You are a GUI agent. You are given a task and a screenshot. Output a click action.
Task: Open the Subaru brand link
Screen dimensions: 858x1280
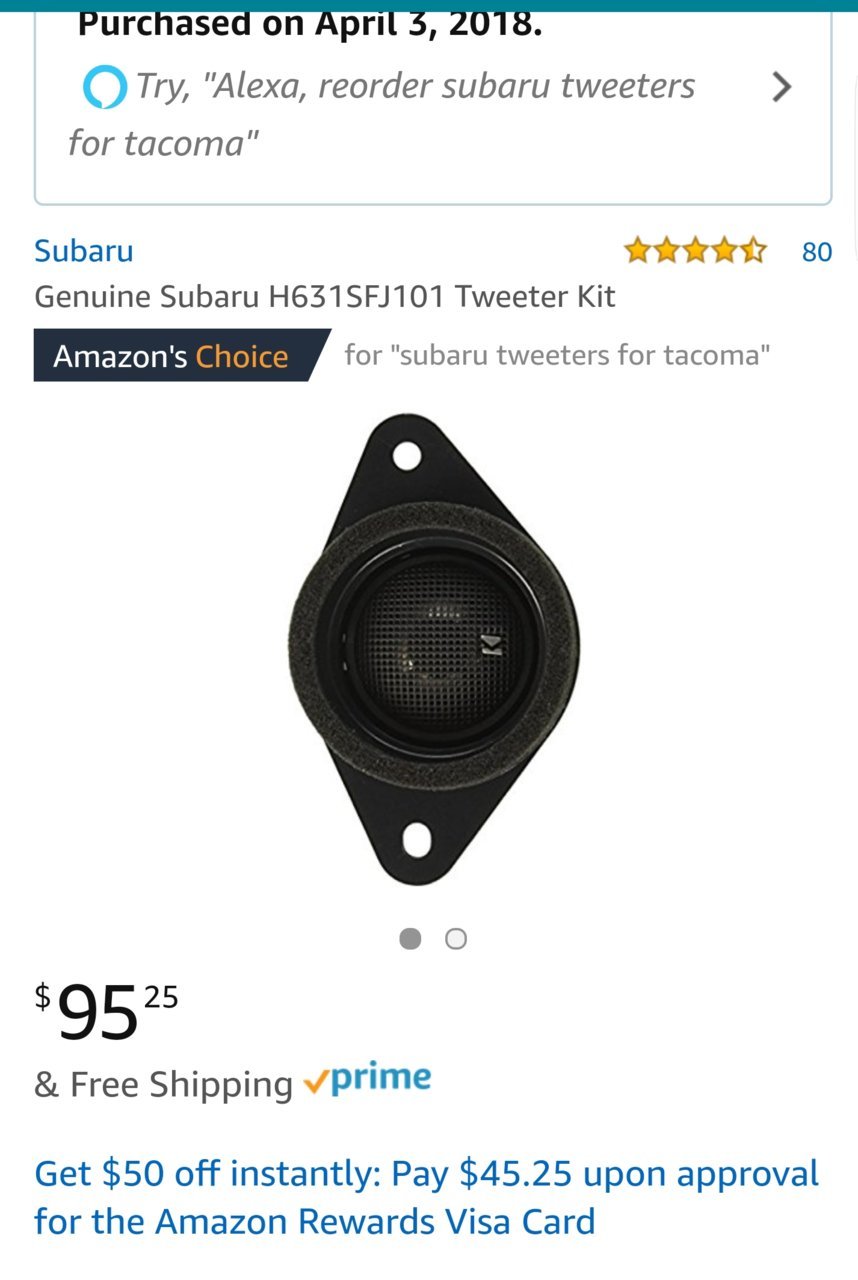point(84,250)
